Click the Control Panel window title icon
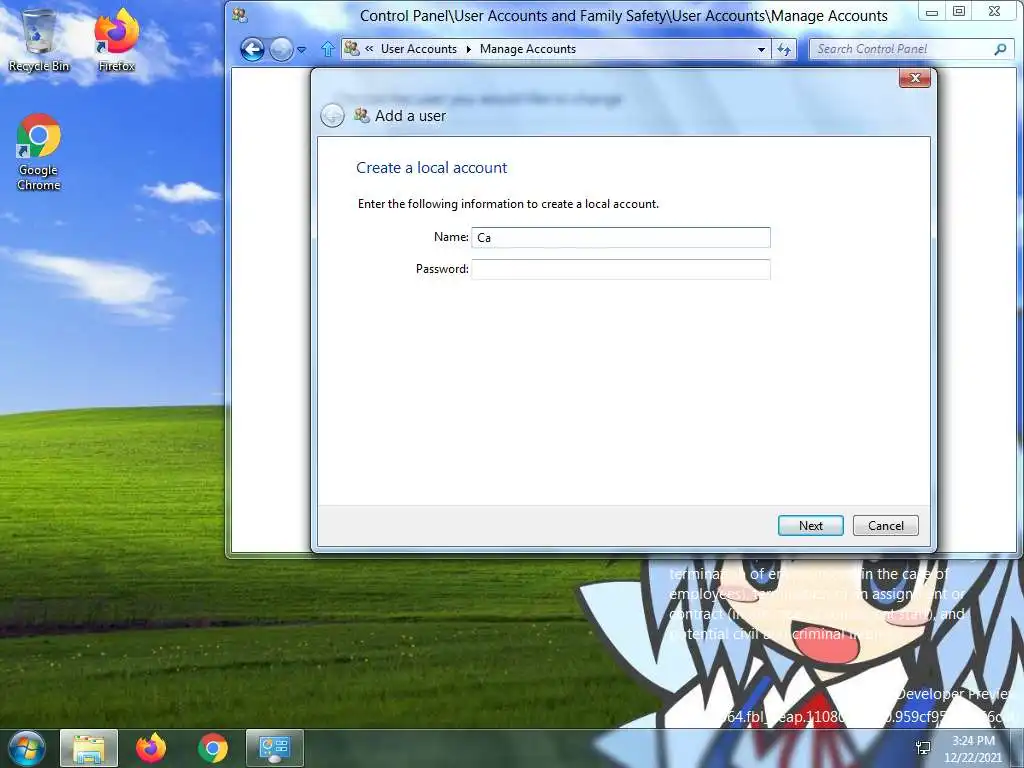 coord(240,15)
